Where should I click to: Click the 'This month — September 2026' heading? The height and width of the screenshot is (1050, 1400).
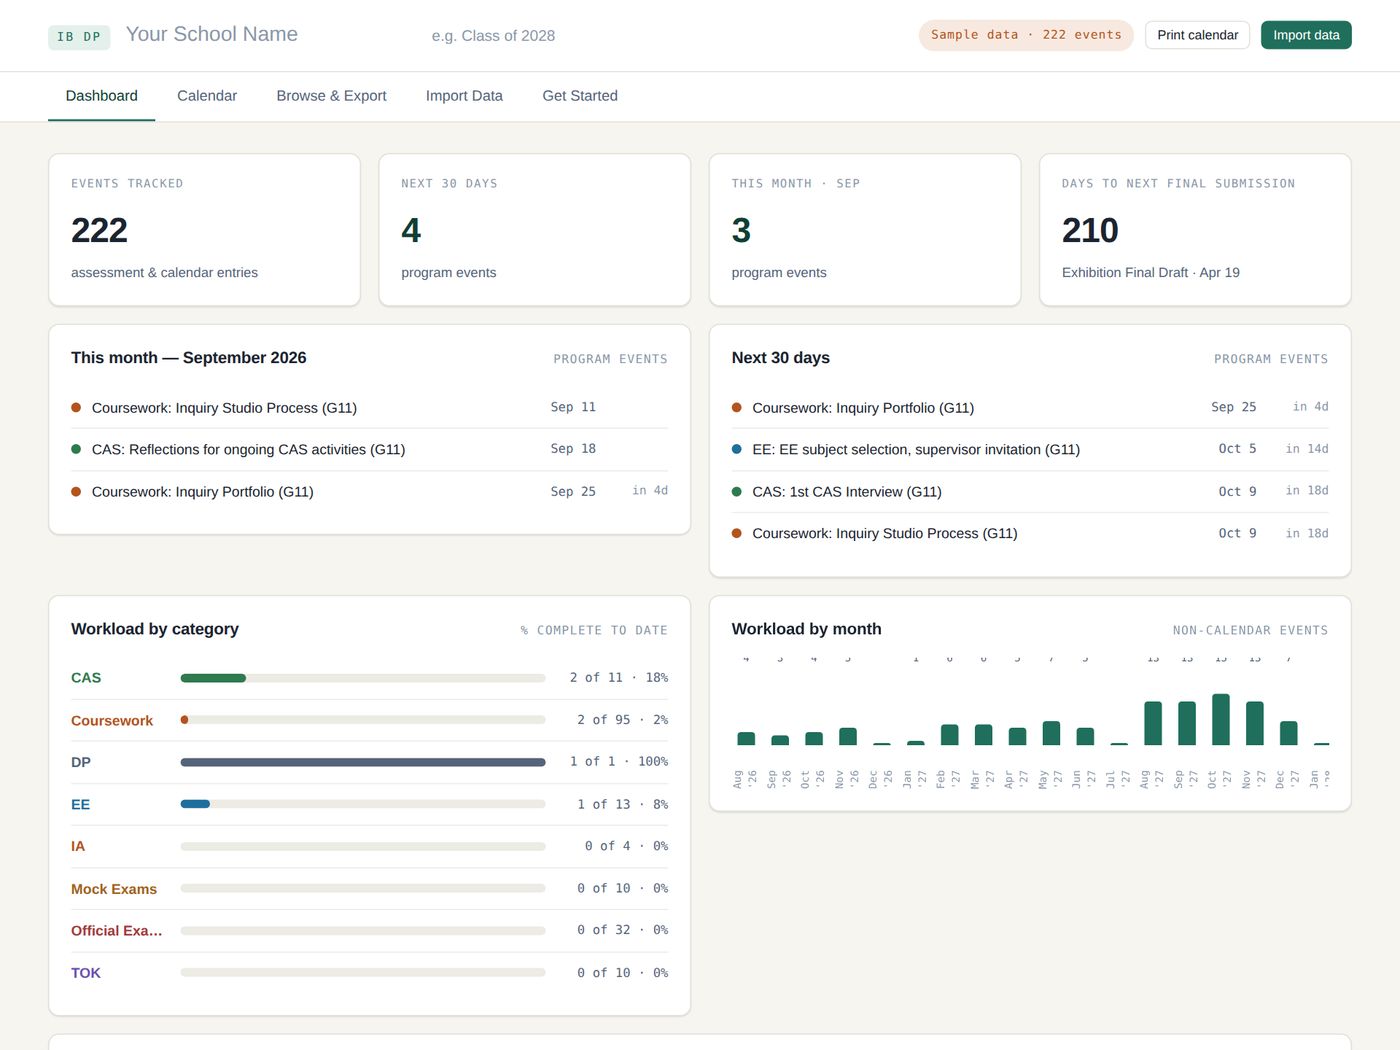click(189, 358)
